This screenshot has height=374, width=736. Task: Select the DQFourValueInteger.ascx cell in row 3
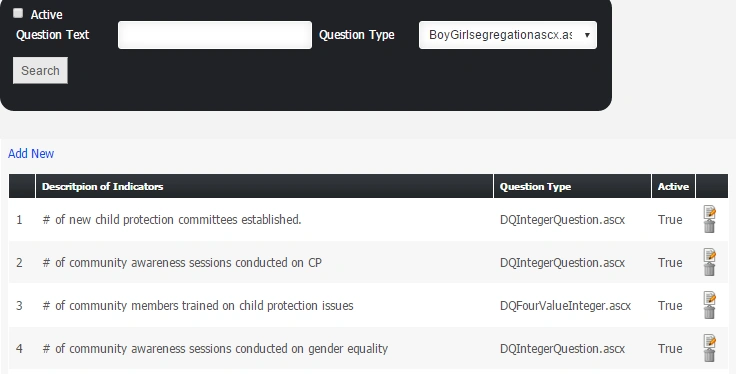[x=565, y=306]
